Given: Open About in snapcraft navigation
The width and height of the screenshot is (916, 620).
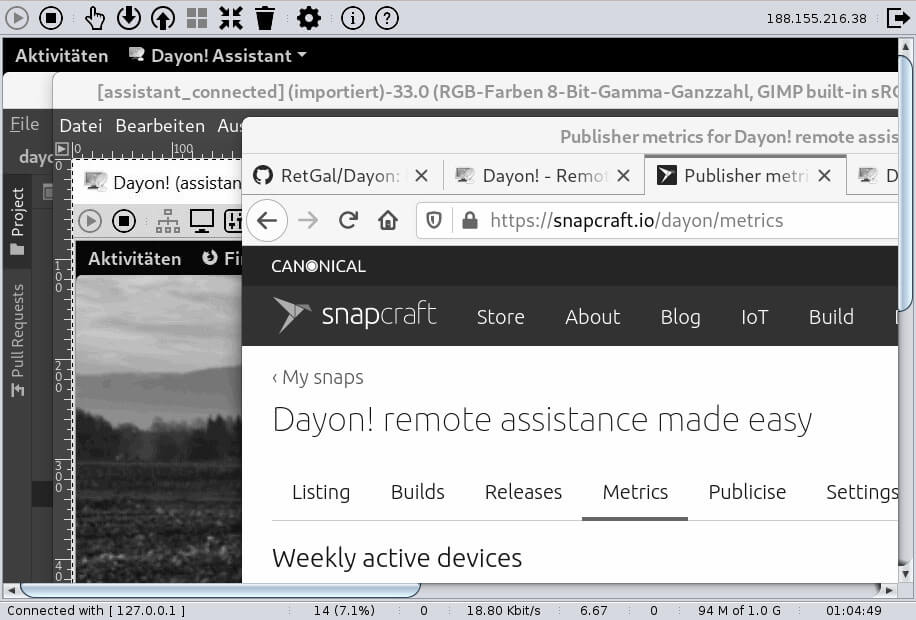Looking at the screenshot, I should coord(592,317).
